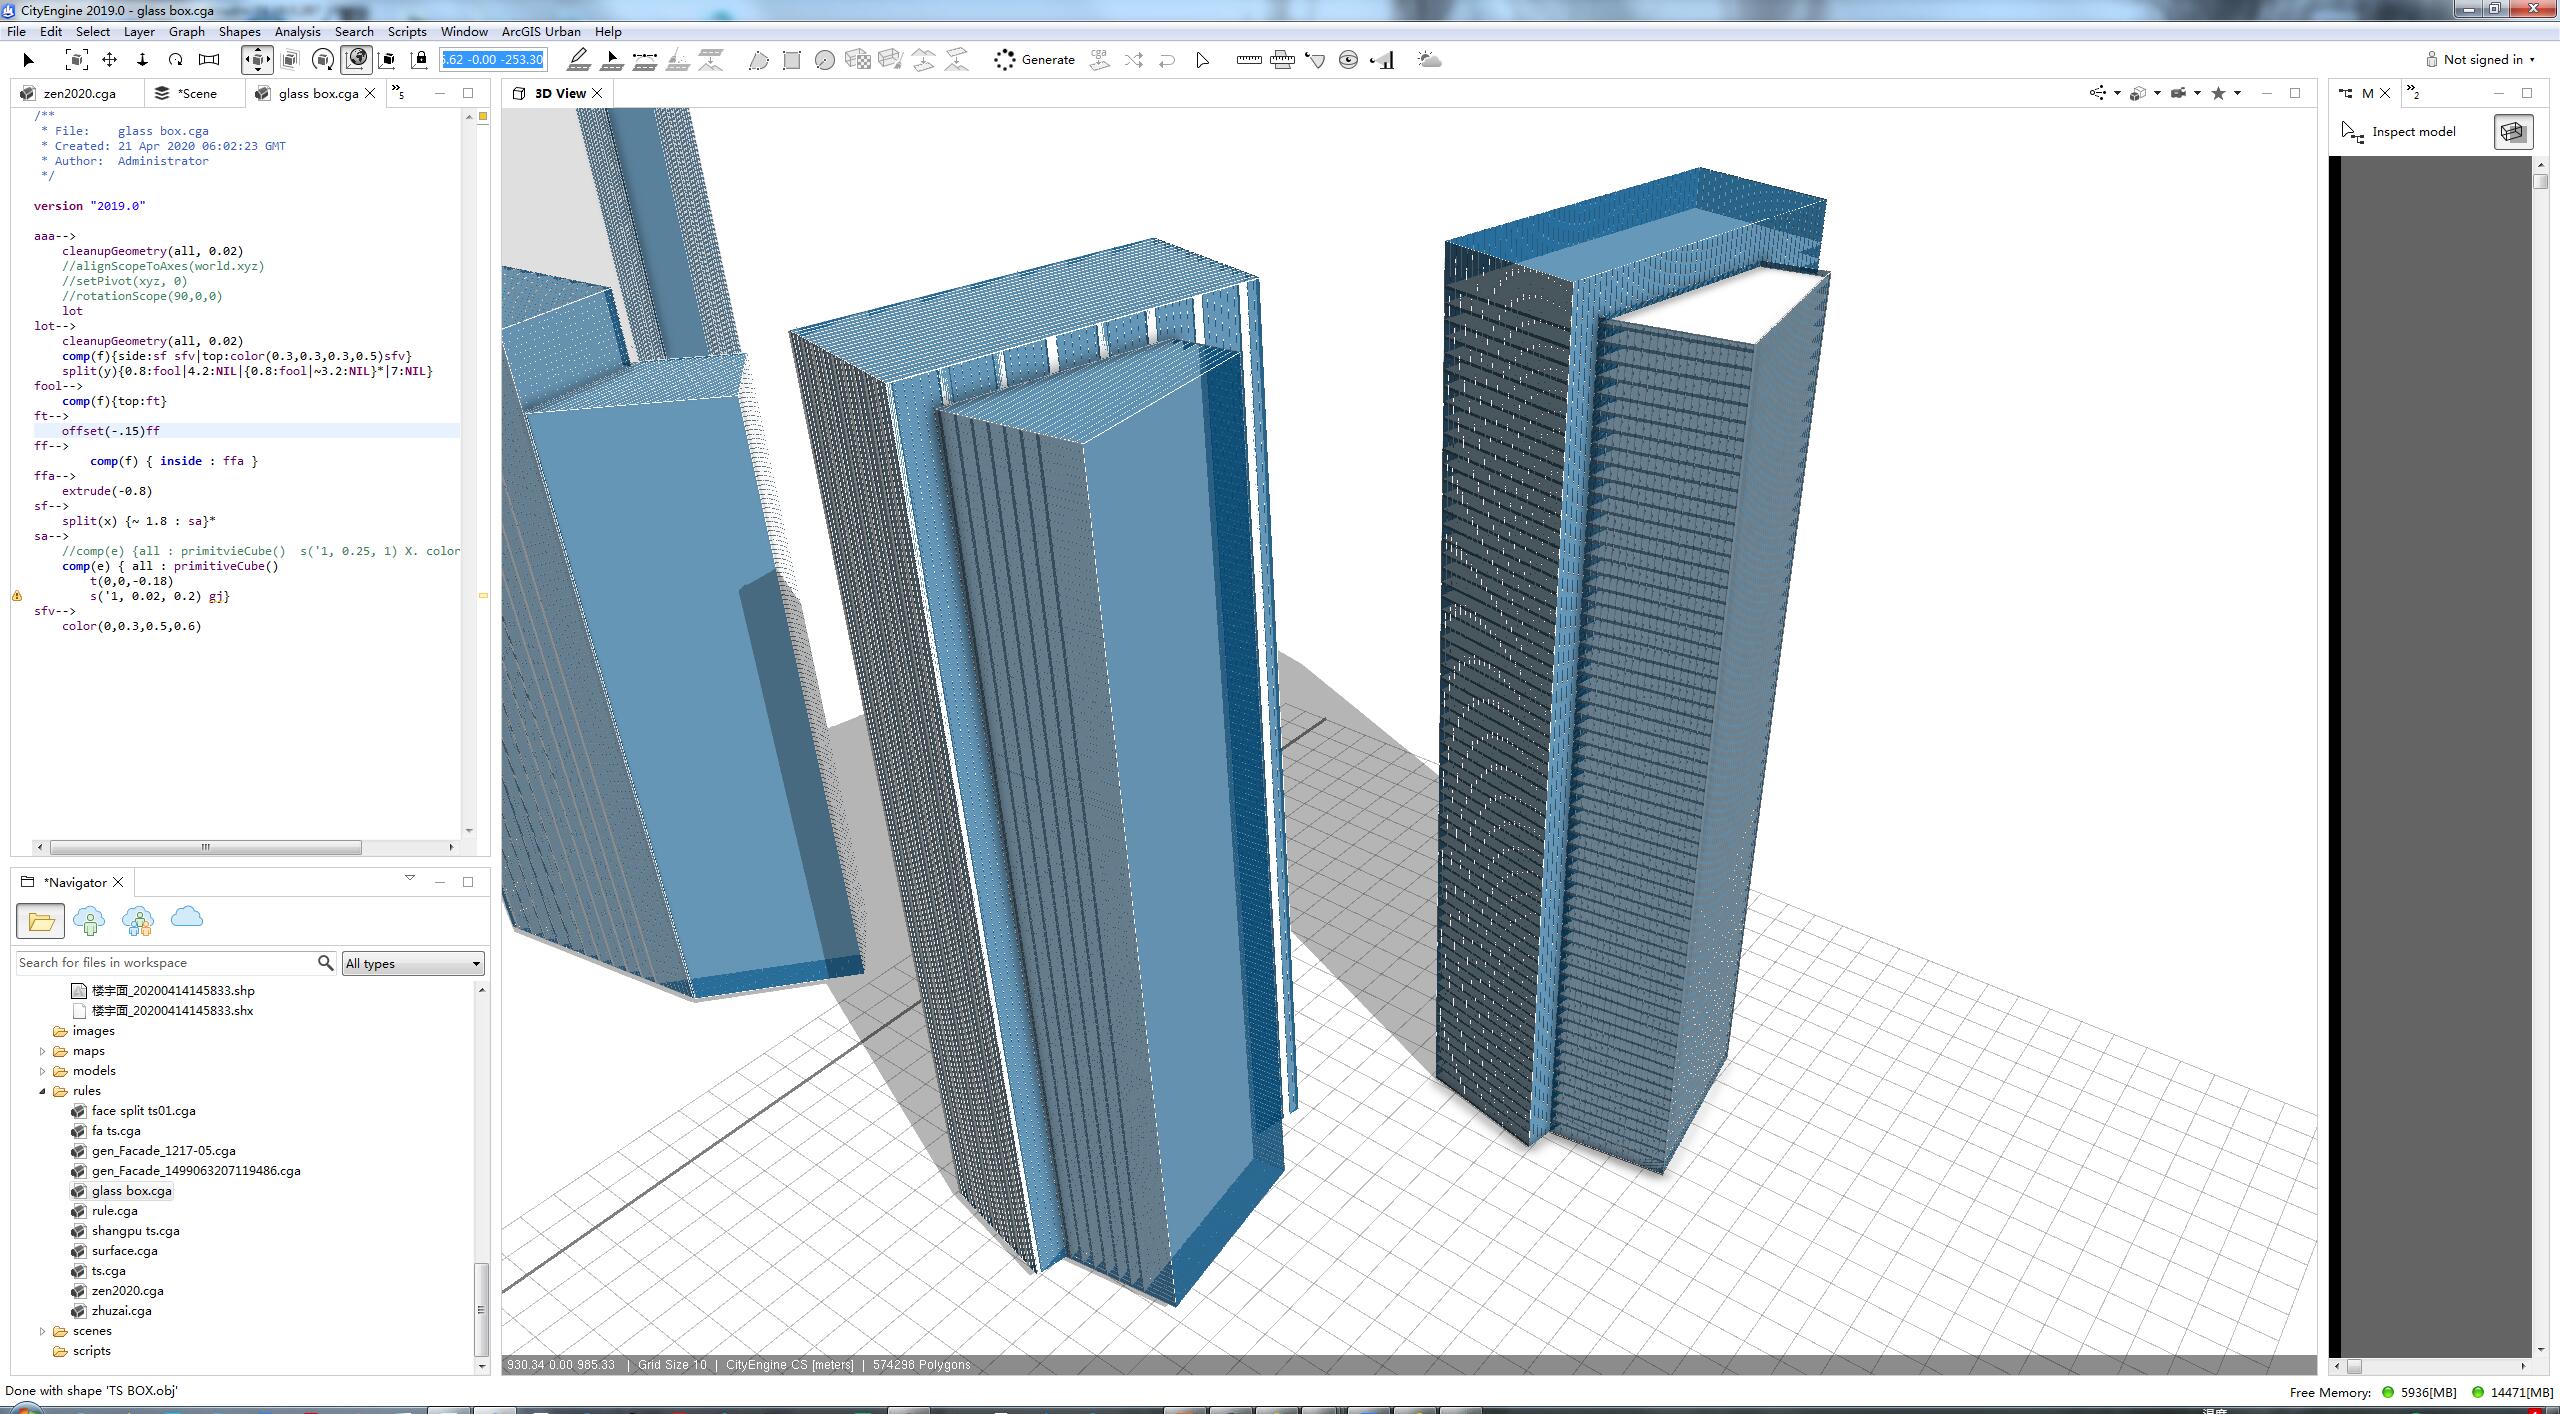Screen dimensions: 2560x1414
Task: Open the Measure Area tool
Action: pos(1282,60)
